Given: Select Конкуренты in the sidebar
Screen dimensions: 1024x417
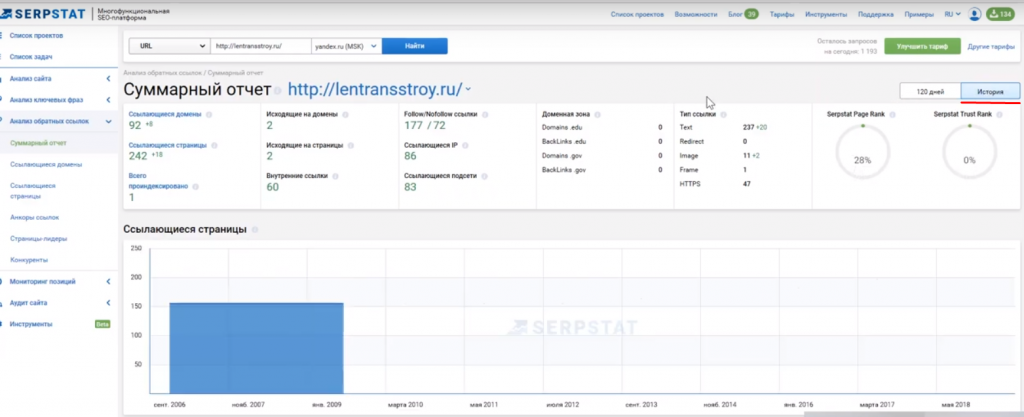Looking at the screenshot, I should [x=29, y=260].
